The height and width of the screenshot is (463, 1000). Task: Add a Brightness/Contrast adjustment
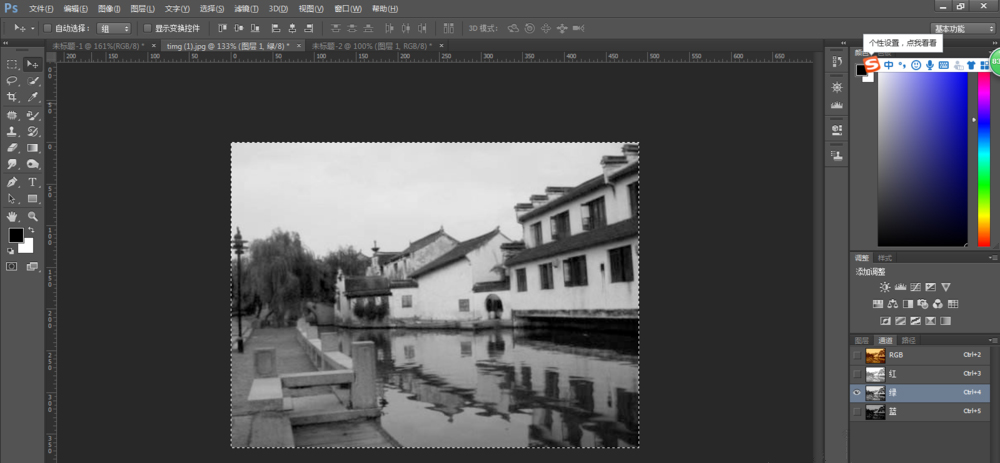click(x=884, y=287)
